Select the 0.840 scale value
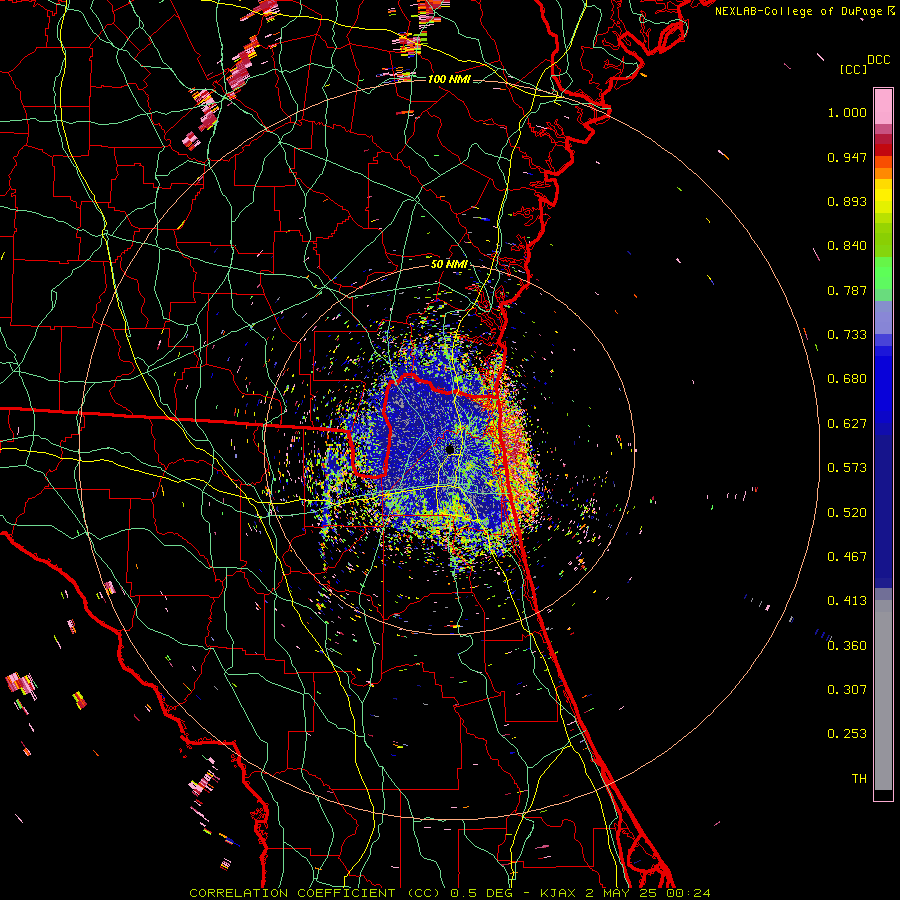This screenshot has height=900, width=900. click(x=847, y=246)
